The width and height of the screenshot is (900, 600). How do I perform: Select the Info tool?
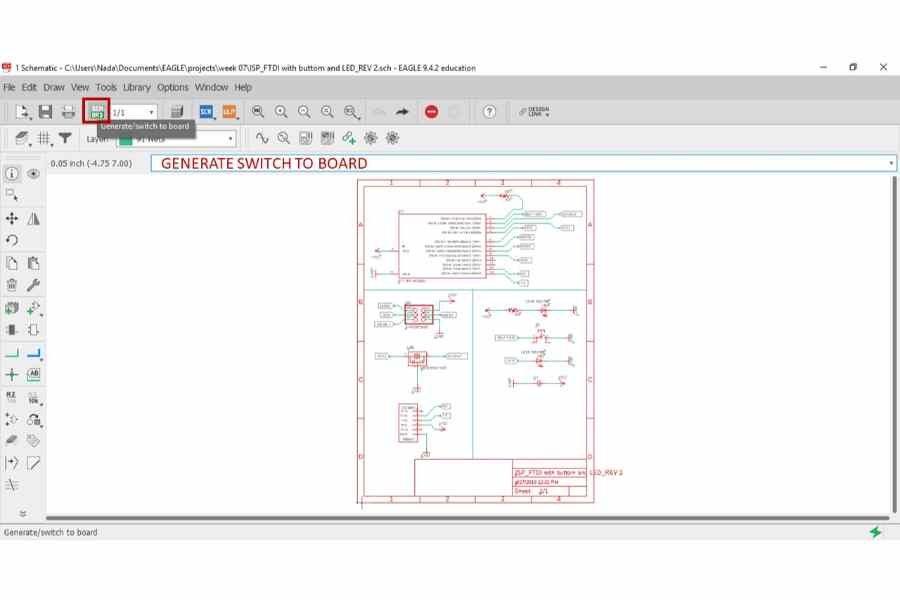pos(11,173)
